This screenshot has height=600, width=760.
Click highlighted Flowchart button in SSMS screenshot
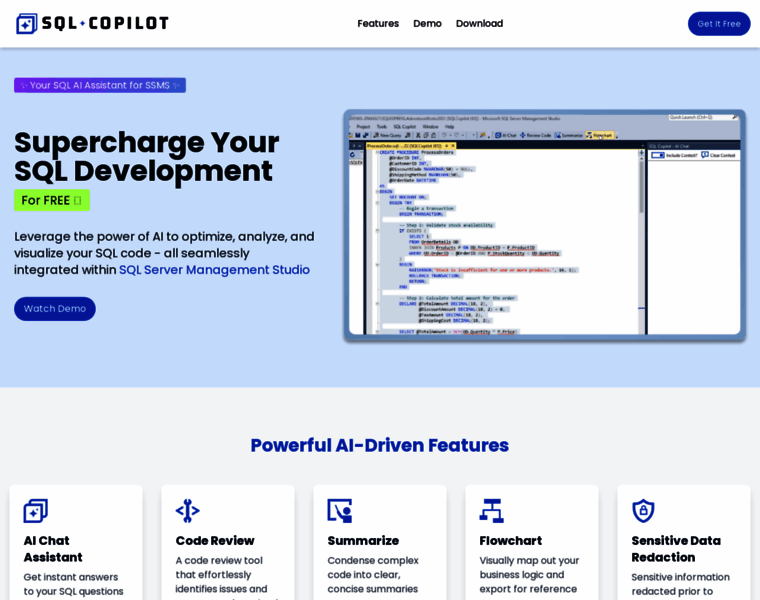(600, 135)
